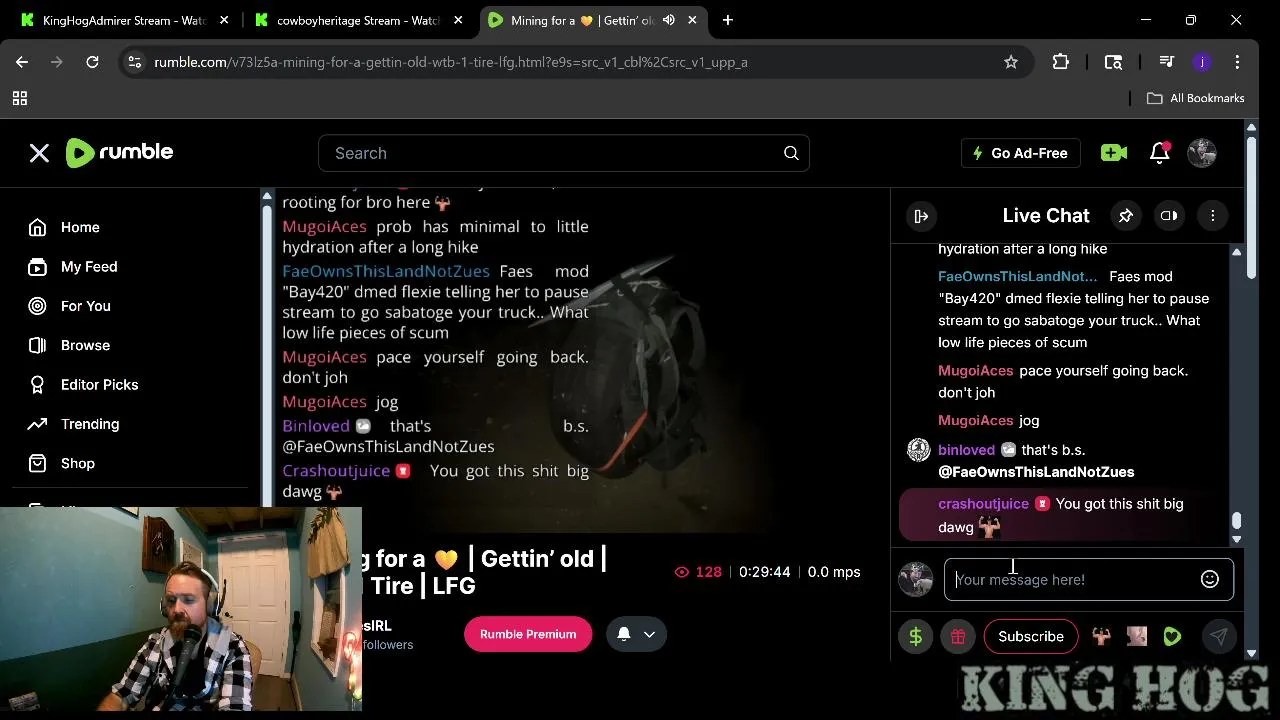Click Subscribe button in chat

[1031, 636]
